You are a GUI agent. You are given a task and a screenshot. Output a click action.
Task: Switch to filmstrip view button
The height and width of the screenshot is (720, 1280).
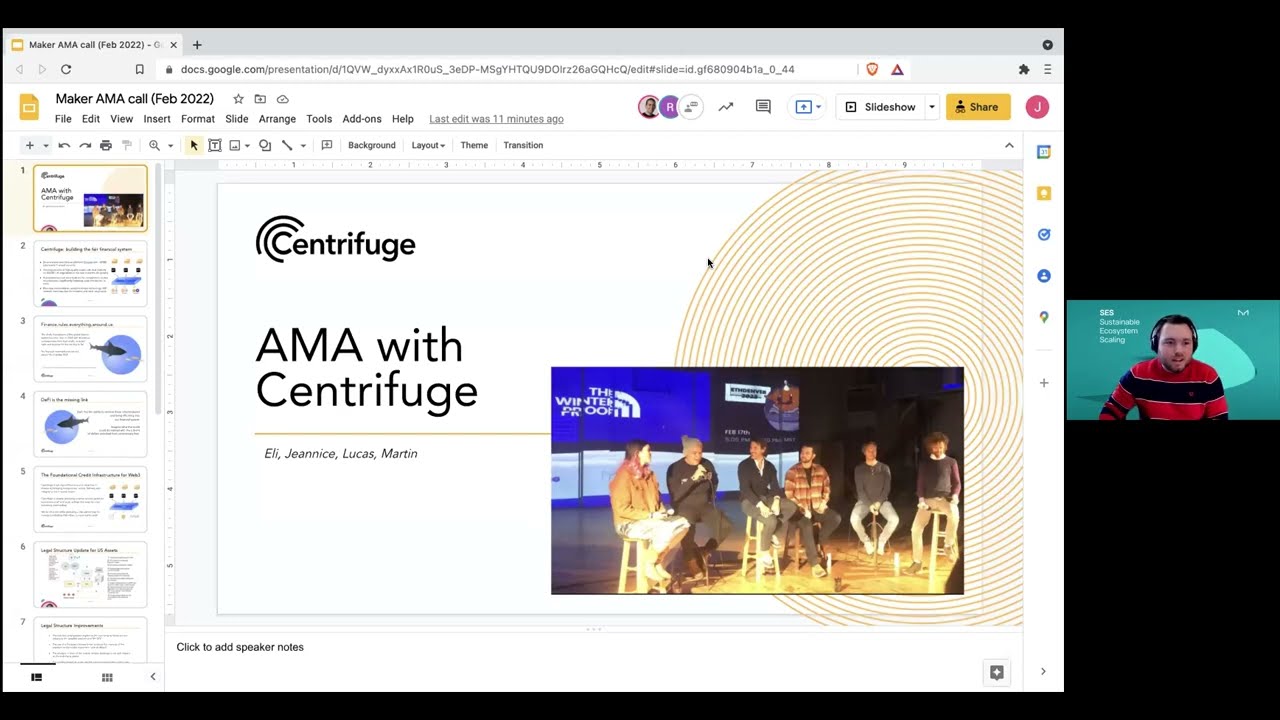tap(36, 677)
